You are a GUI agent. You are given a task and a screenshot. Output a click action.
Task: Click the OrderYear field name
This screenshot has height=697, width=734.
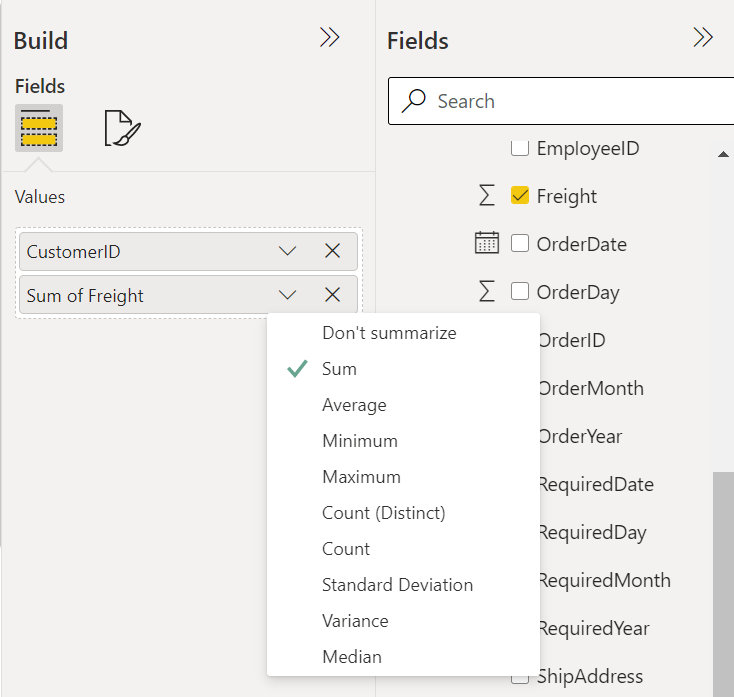580,436
